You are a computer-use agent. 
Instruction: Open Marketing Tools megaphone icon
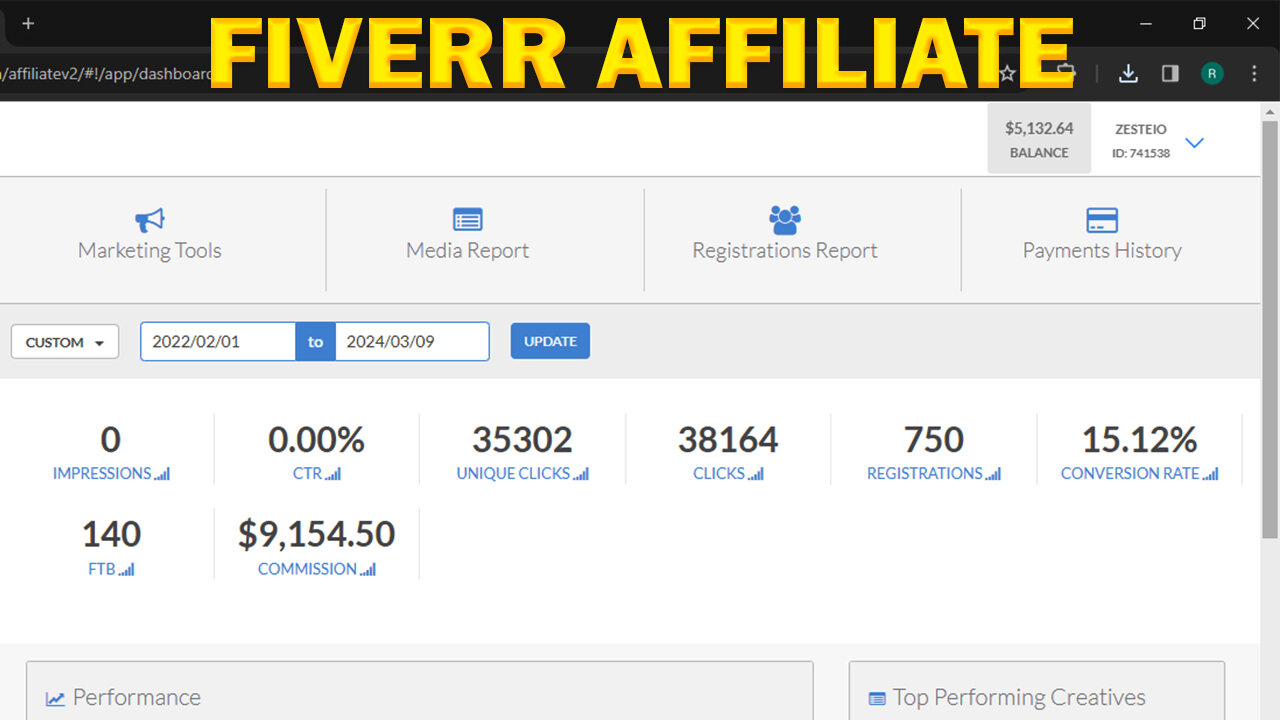pyautogui.click(x=150, y=220)
